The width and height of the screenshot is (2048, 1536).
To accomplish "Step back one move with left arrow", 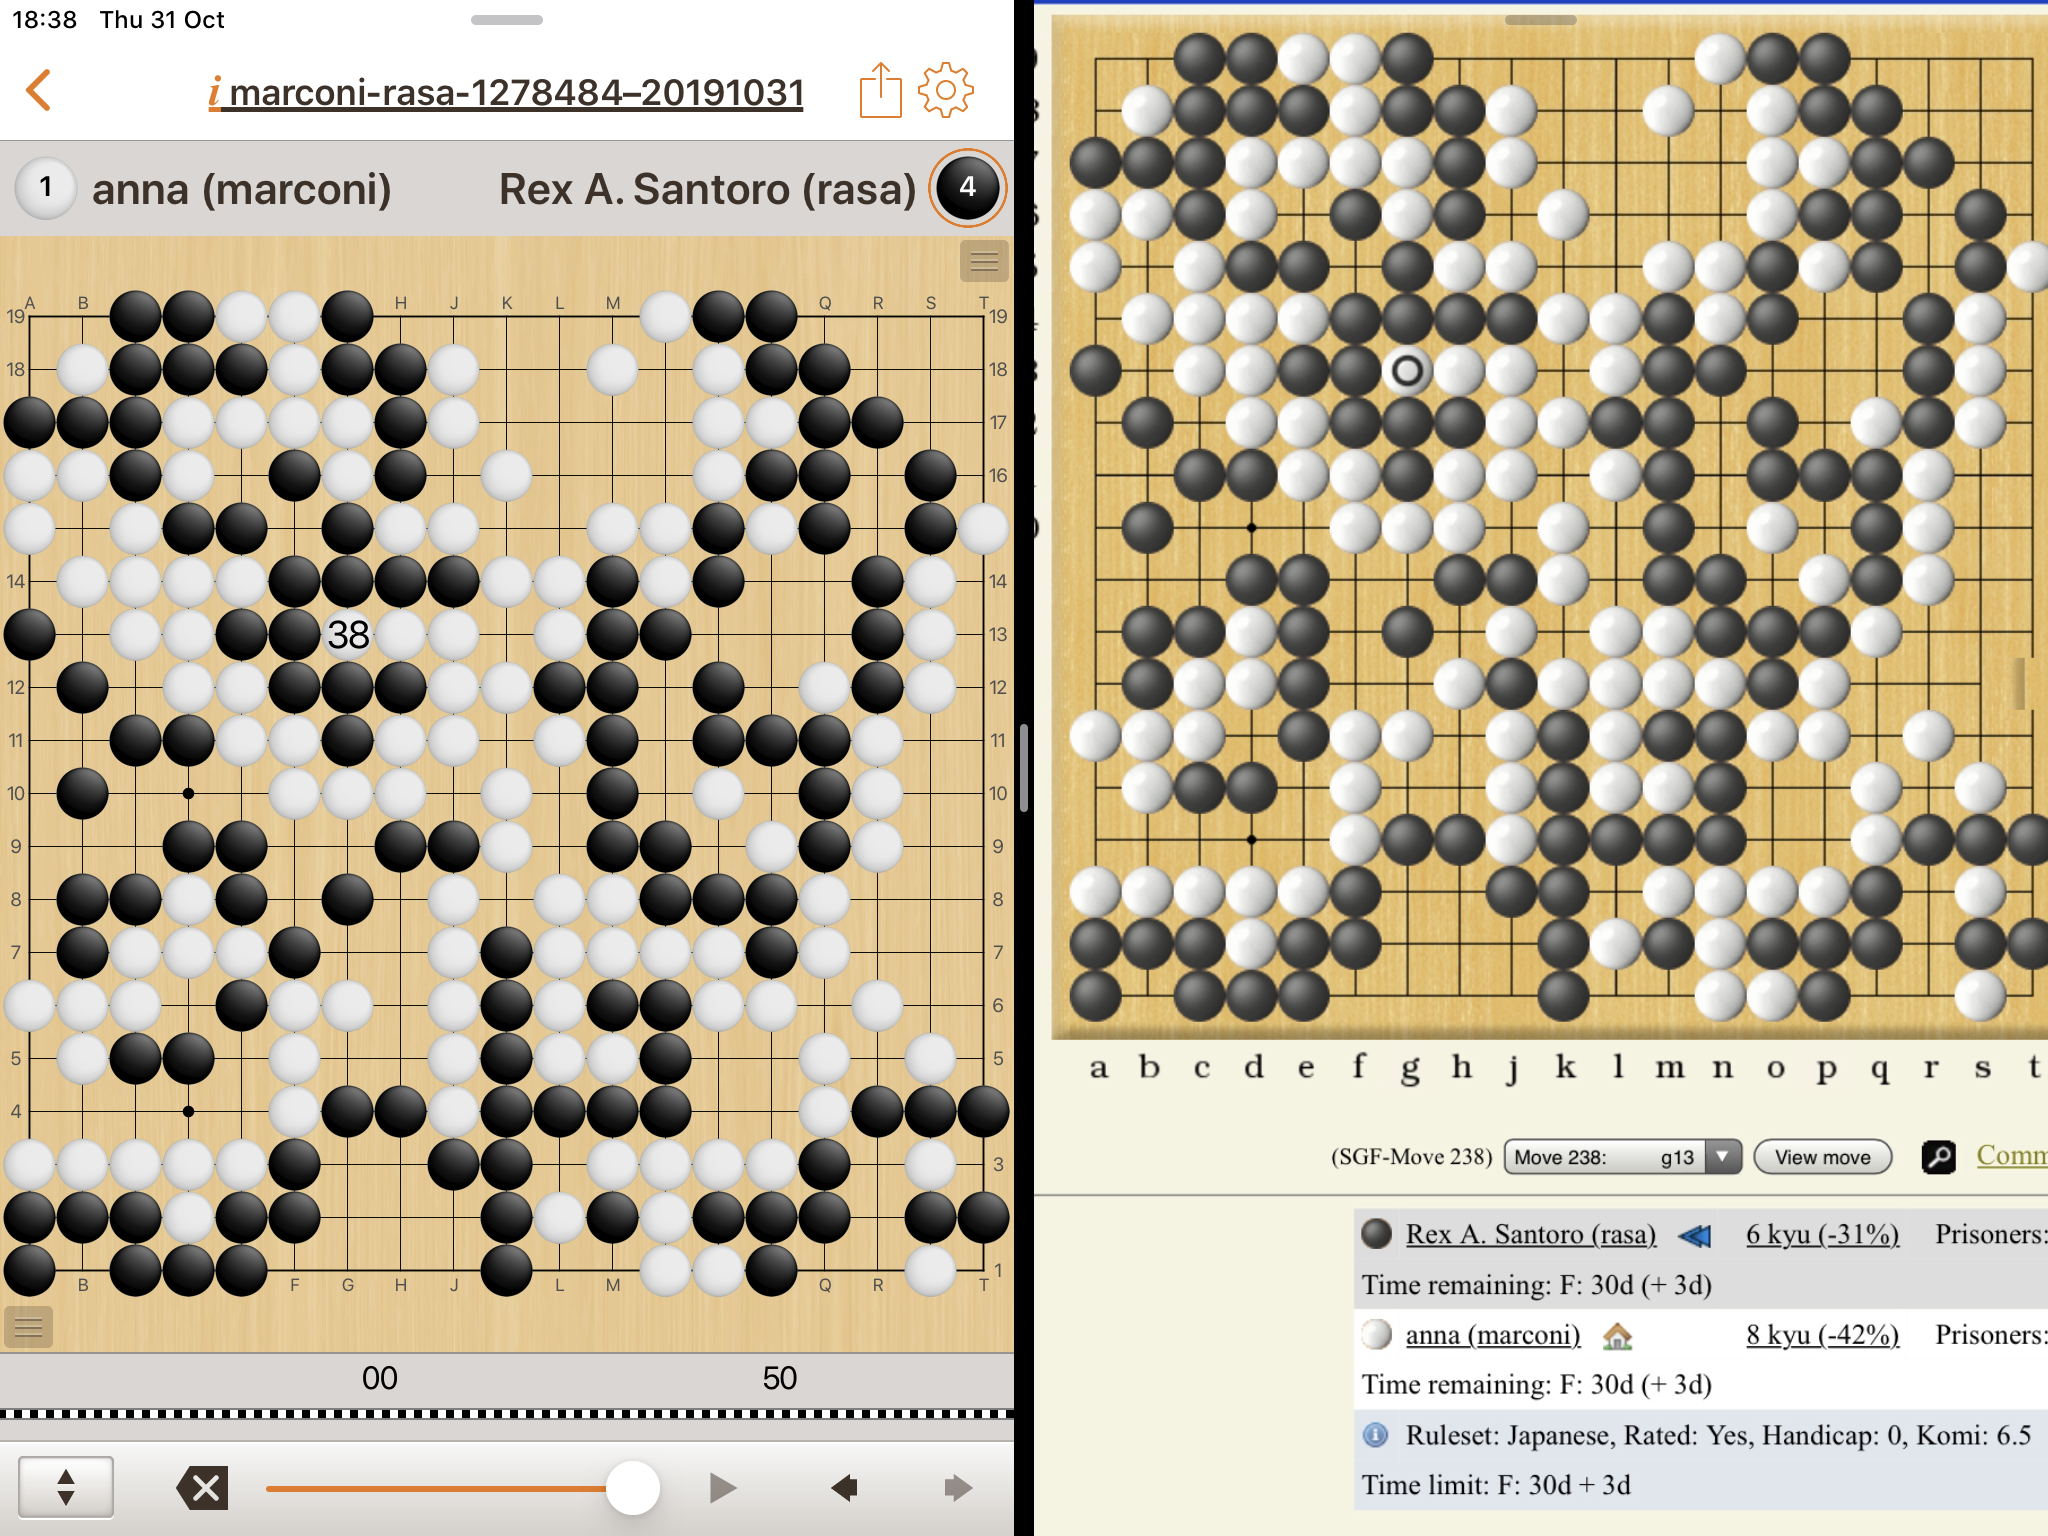I will pyautogui.click(x=844, y=1488).
